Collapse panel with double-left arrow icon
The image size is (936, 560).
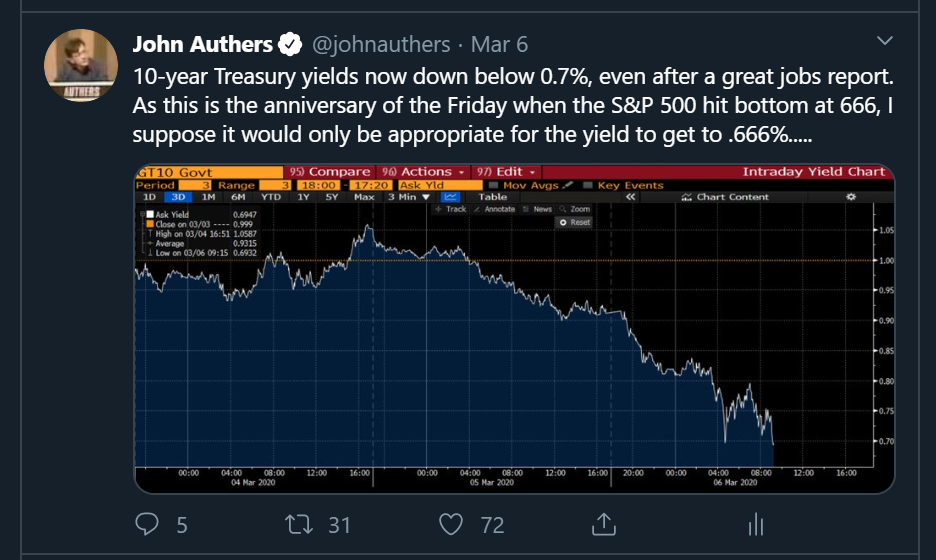[630, 197]
